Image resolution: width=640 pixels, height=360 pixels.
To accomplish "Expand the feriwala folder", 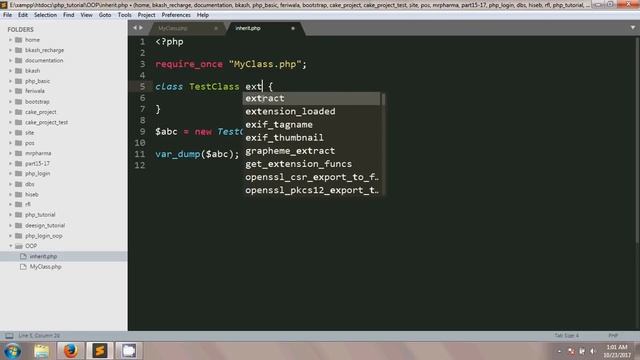I will point(11,91).
